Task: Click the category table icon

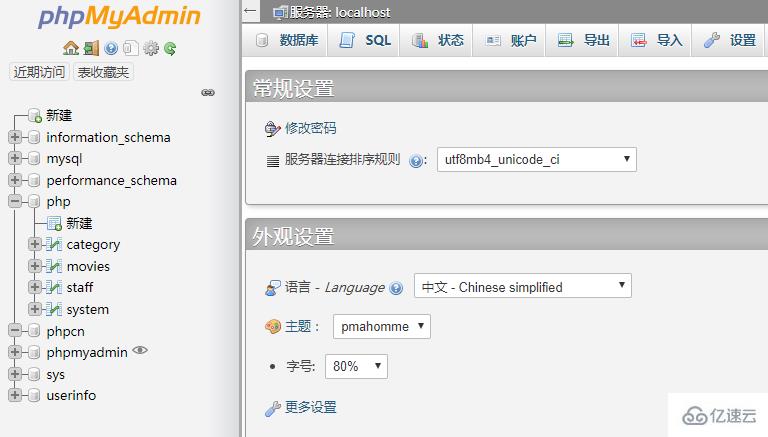Action: pyautogui.click(x=54, y=244)
